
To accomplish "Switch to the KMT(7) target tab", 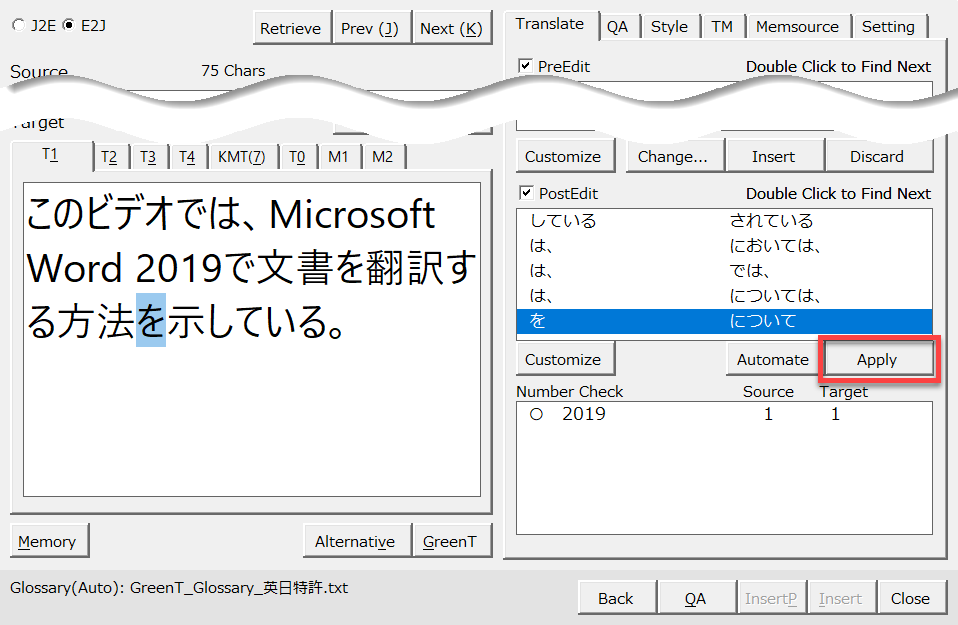I will (x=241, y=157).
